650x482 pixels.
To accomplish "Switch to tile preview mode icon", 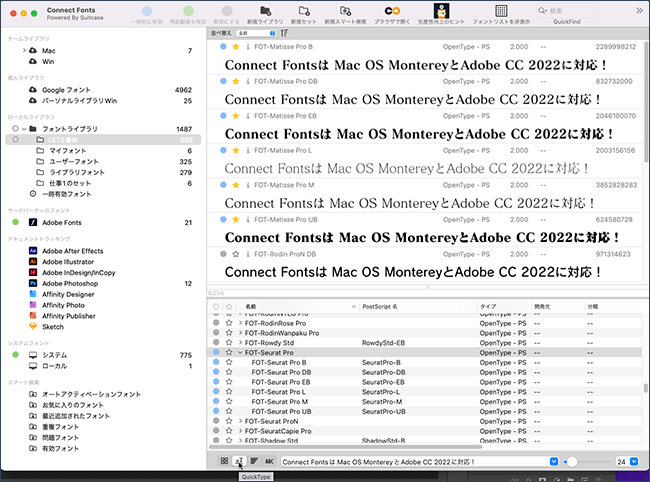I will [224, 461].
